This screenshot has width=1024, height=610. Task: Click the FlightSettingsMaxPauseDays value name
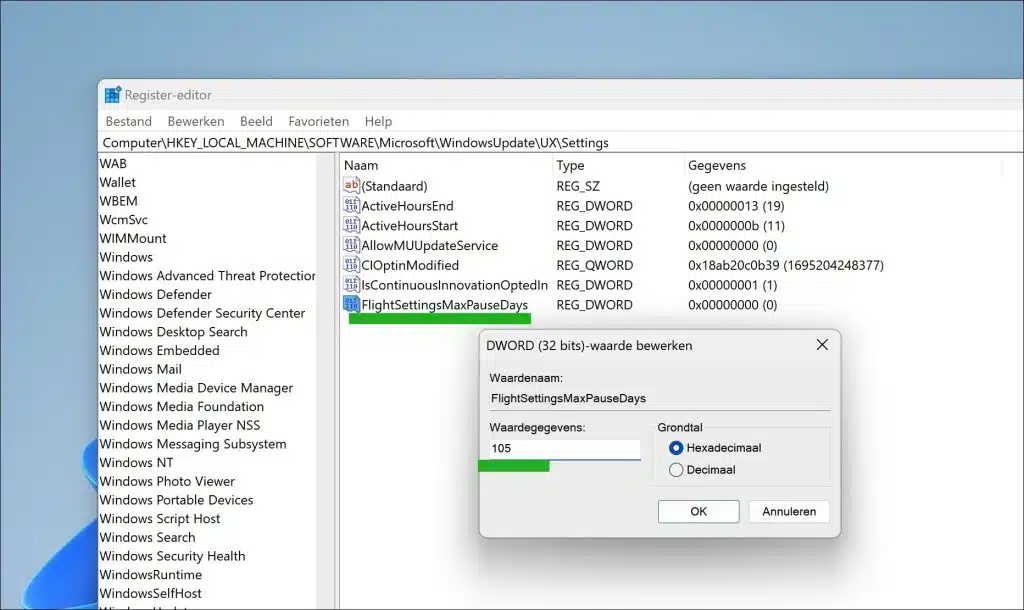pos(445,305)
